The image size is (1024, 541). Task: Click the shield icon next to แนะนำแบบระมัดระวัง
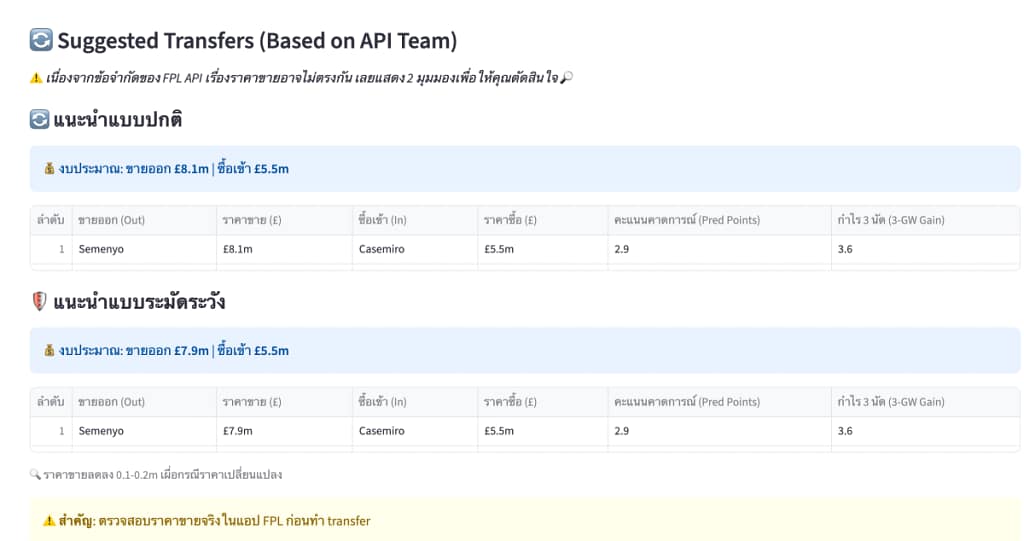point(39,302)
